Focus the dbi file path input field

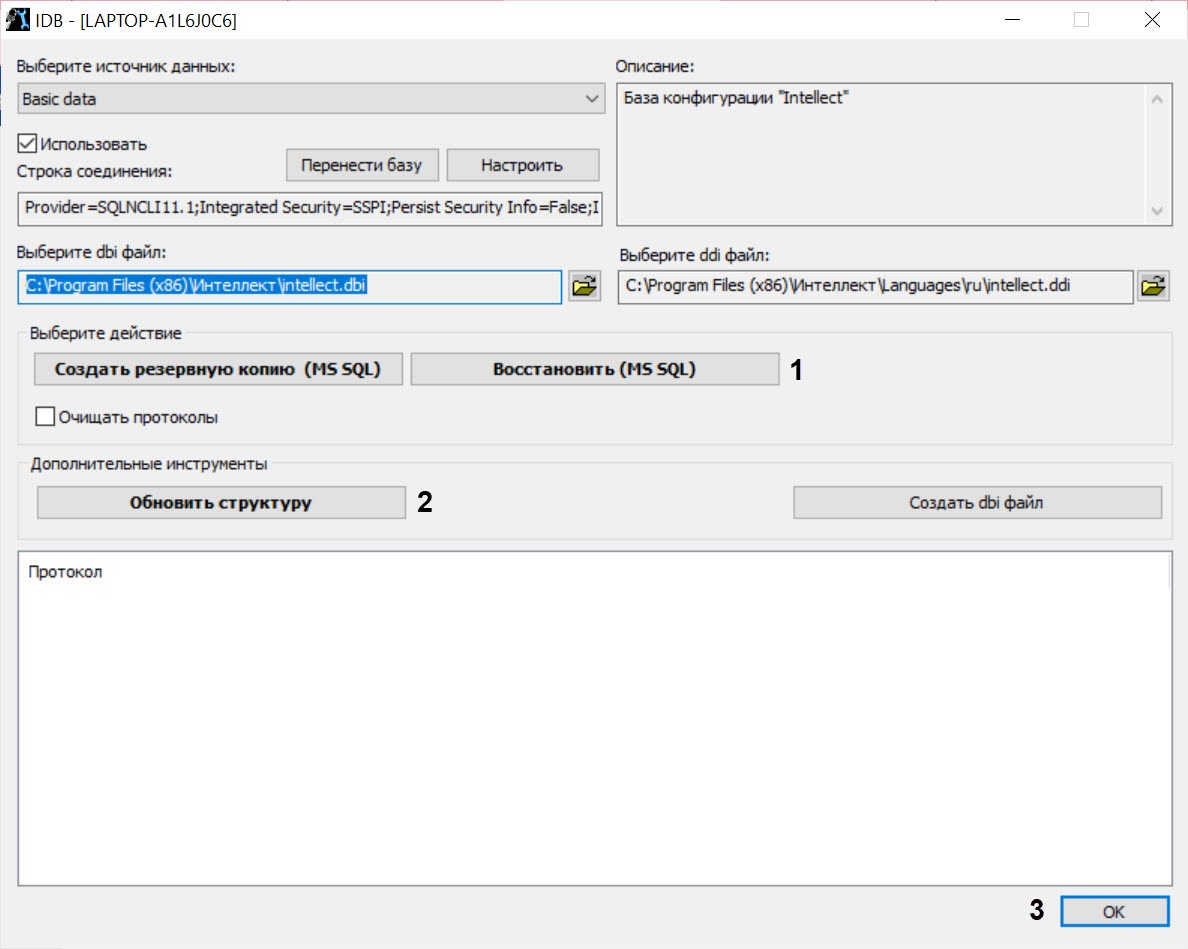tap(290, 287)
